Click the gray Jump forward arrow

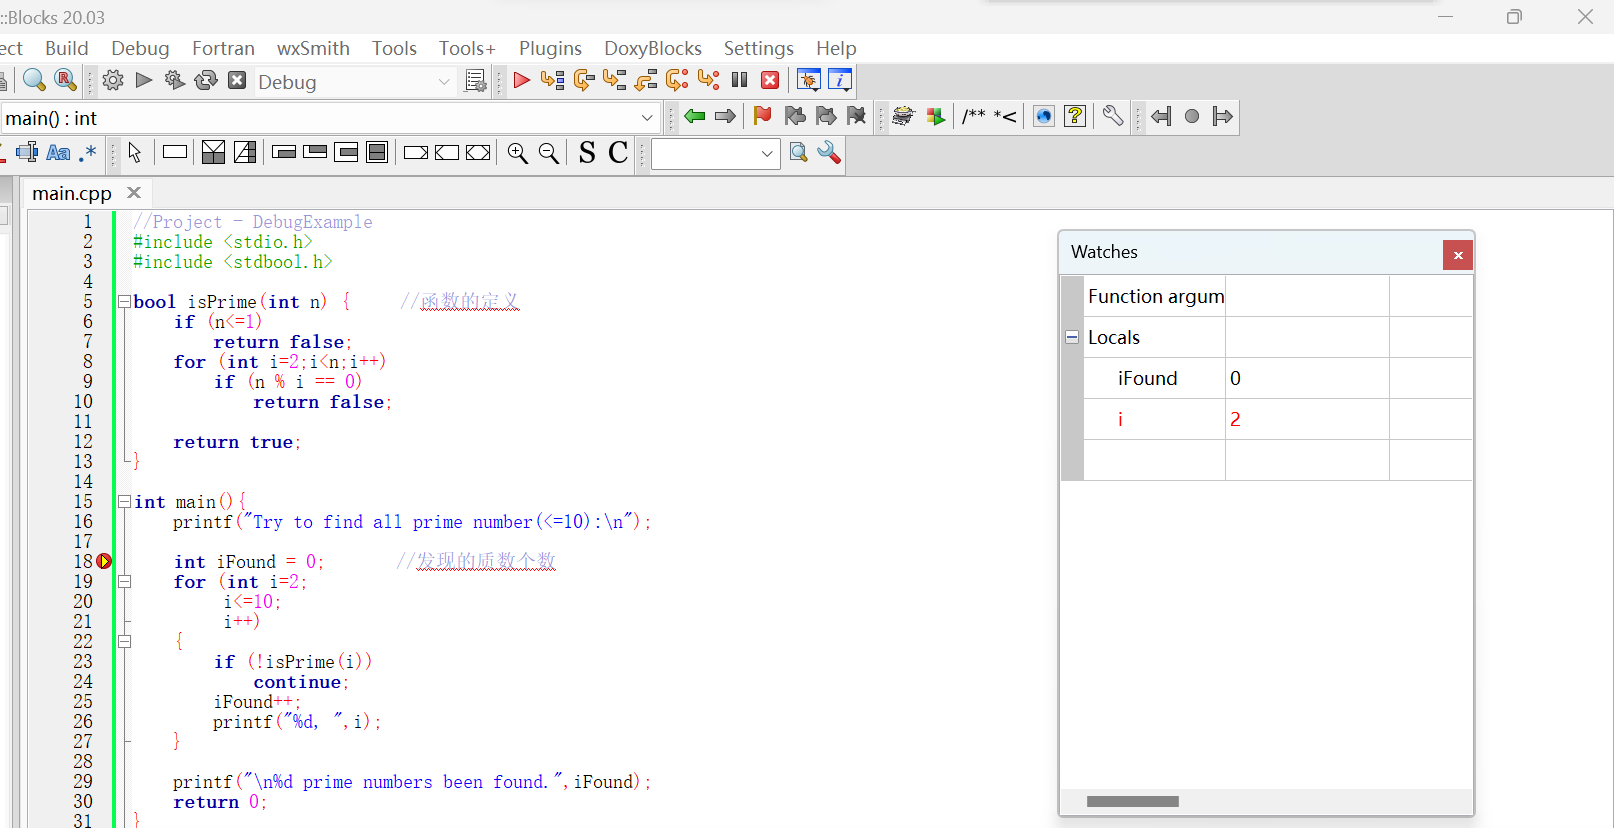[x=725, y=117]
